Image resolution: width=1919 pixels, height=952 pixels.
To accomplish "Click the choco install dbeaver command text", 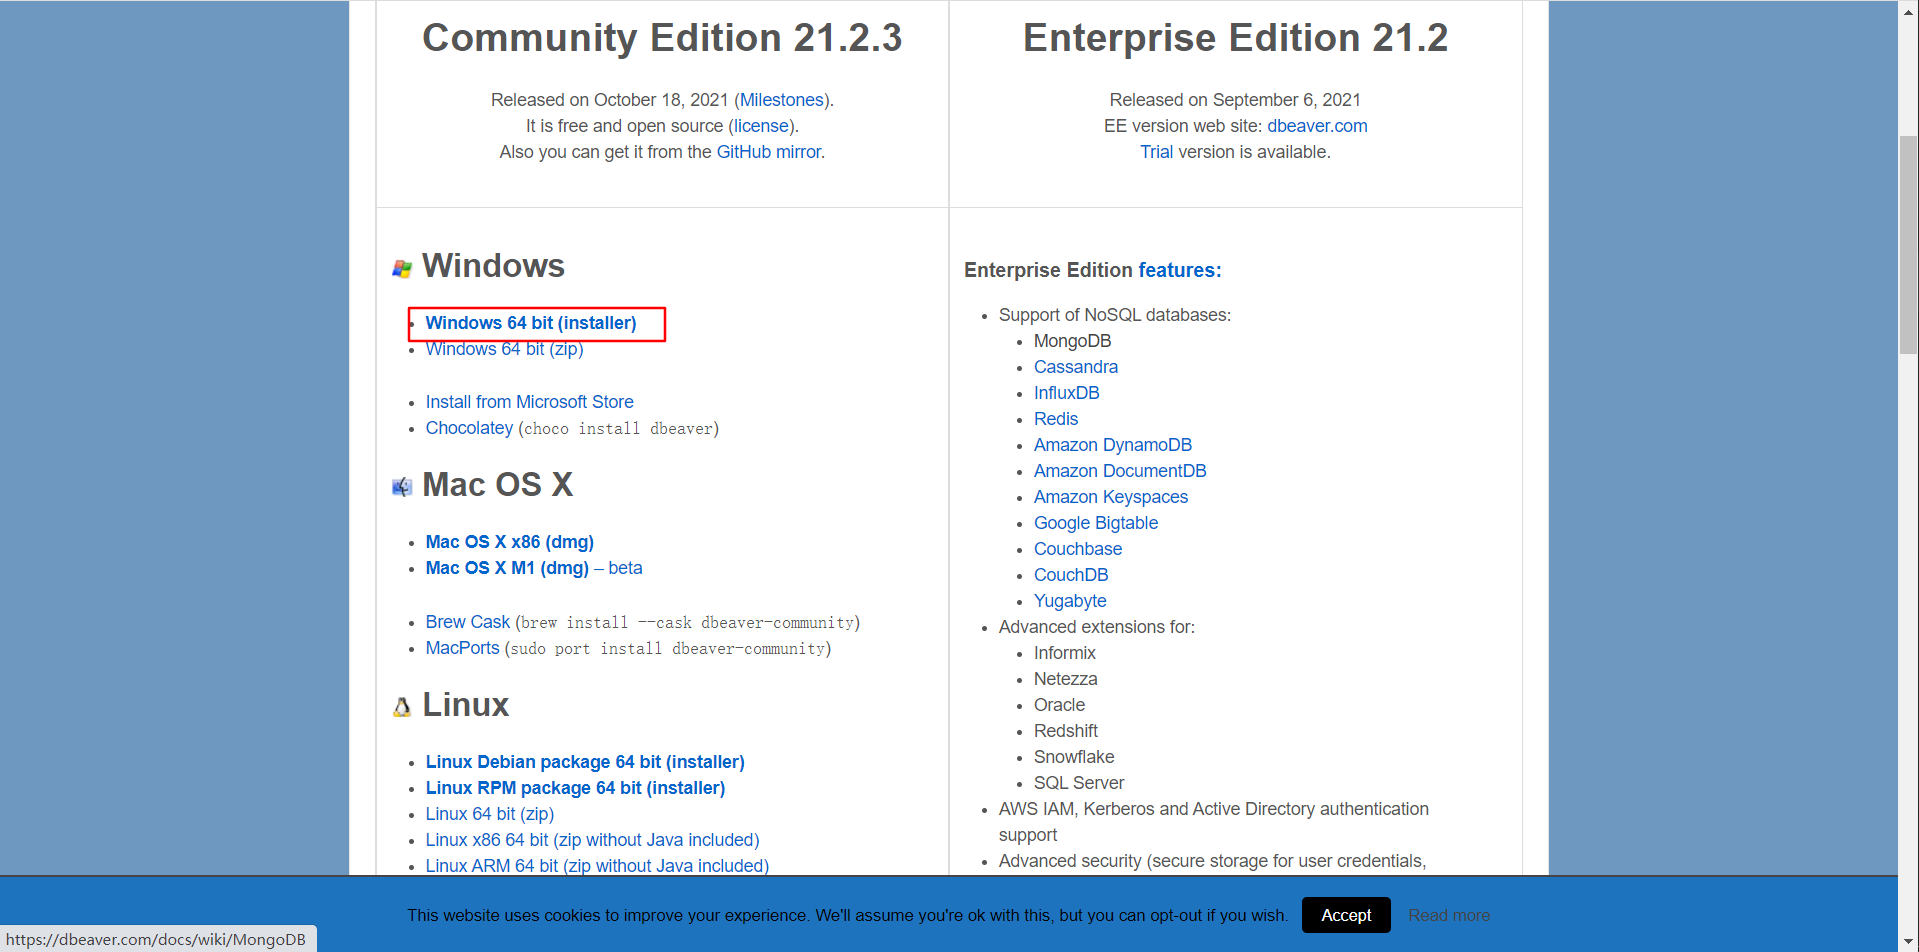I will point(618,429).
